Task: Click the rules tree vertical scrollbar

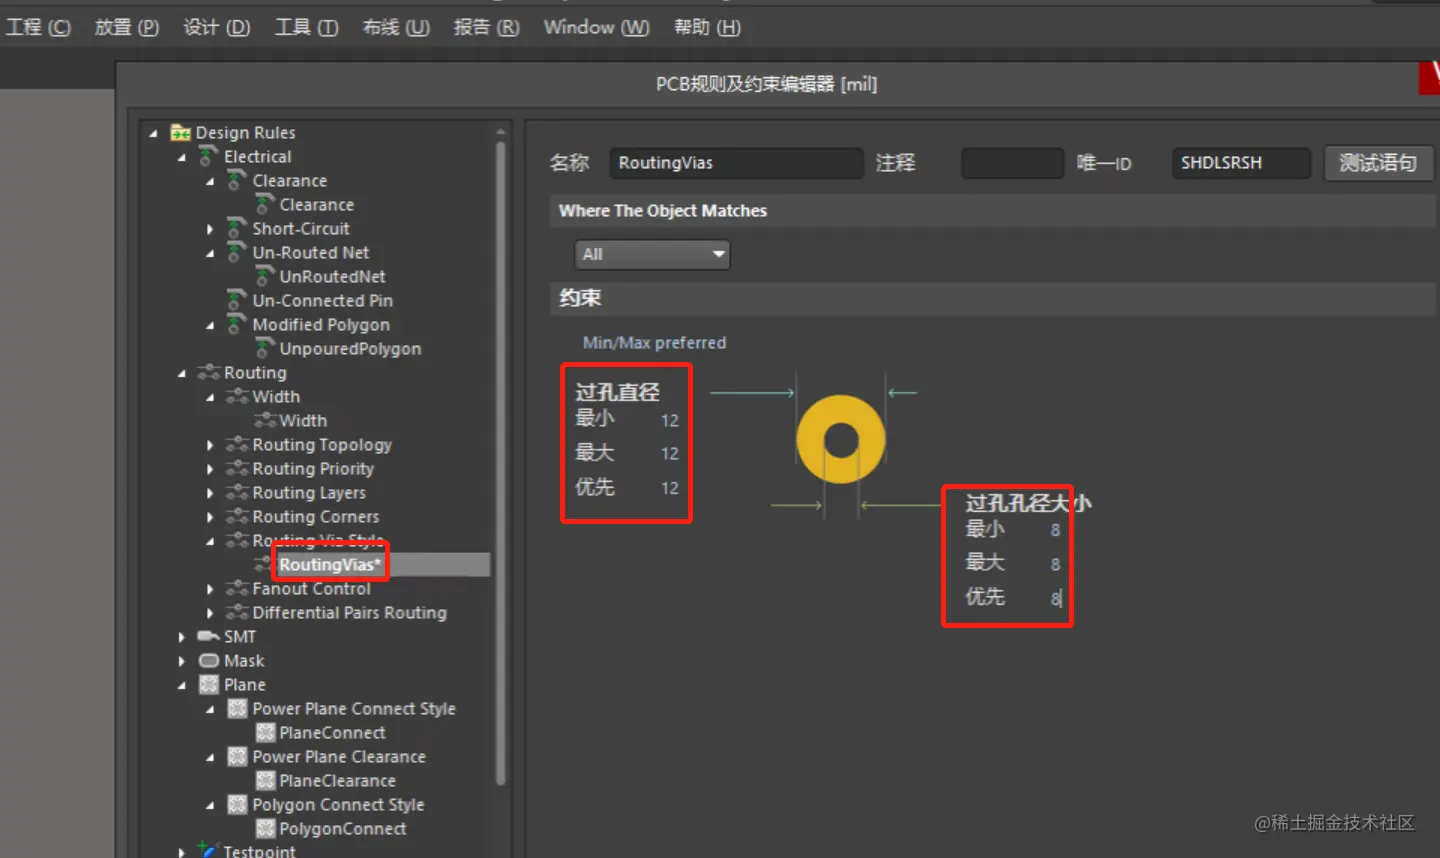Action: click(501, 462)
